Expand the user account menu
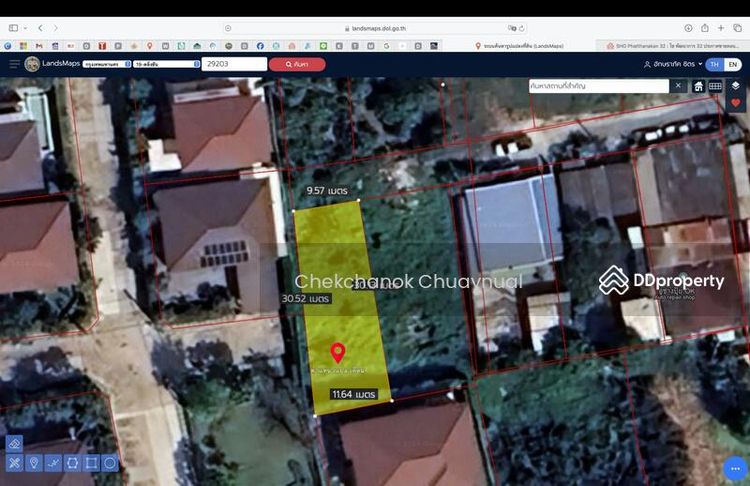750x486 pixels. click(672, 64)
